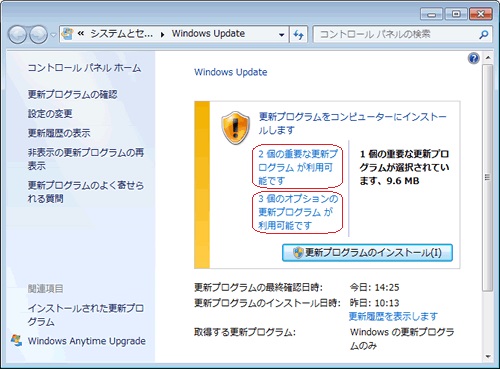Screen dimensions: 500x369
Task: Click the magnifier search icon
Action: point(483,34)
